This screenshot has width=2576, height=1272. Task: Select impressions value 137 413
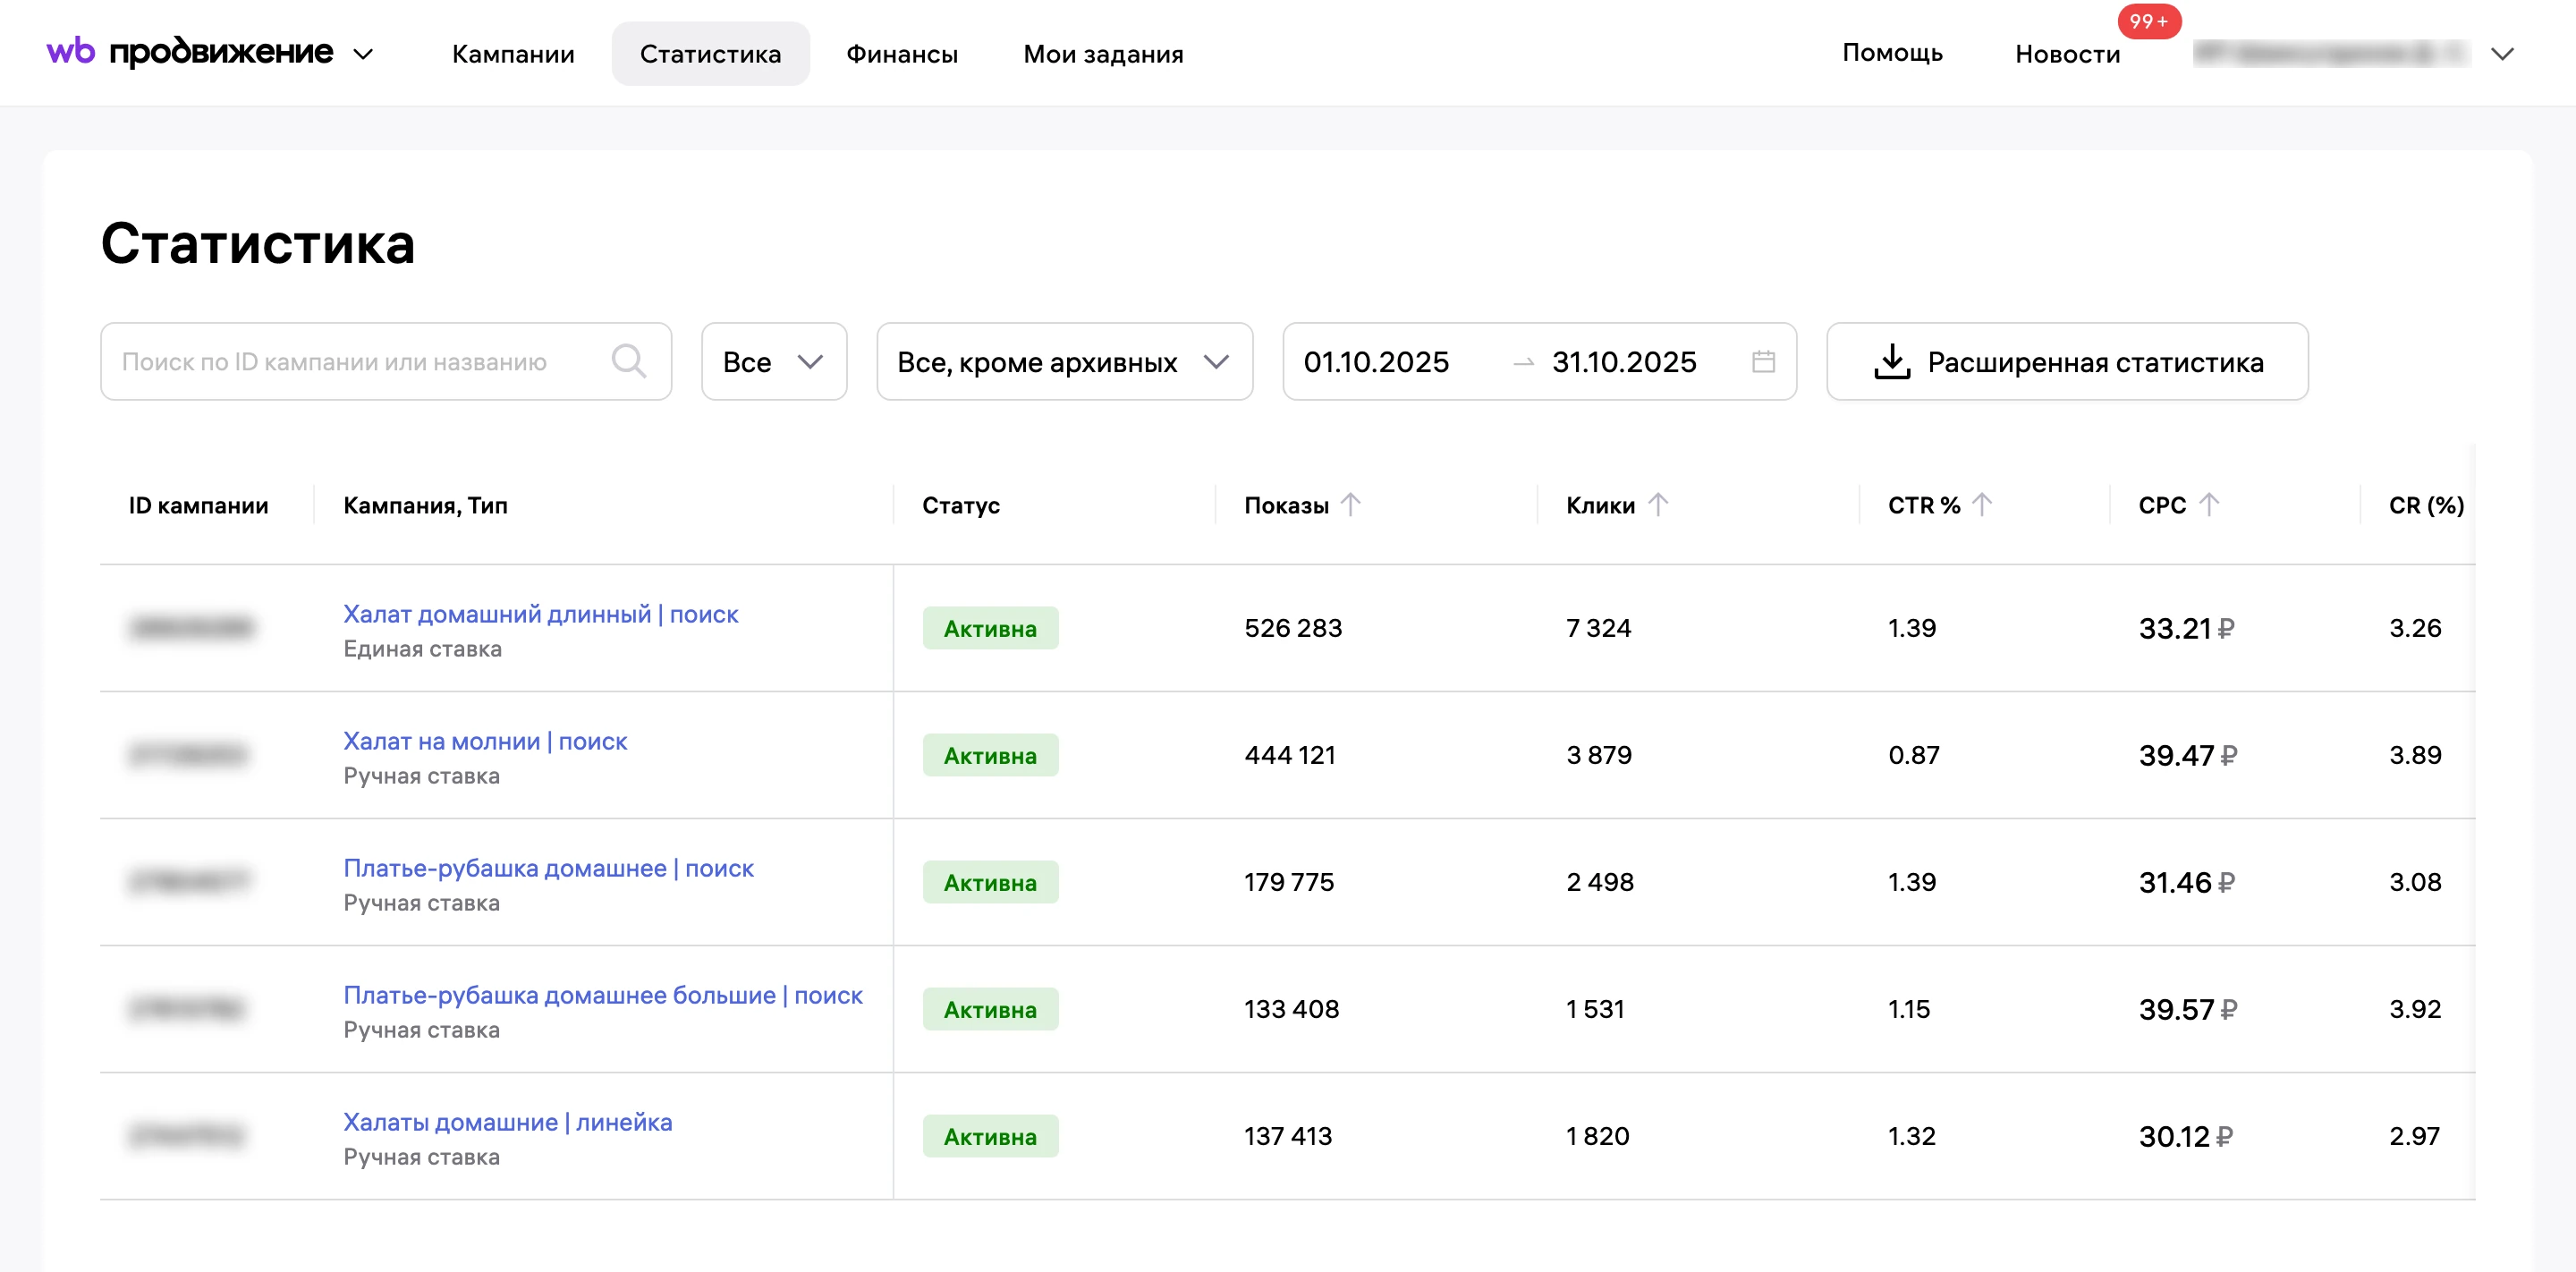(x=1288, y=1136)
